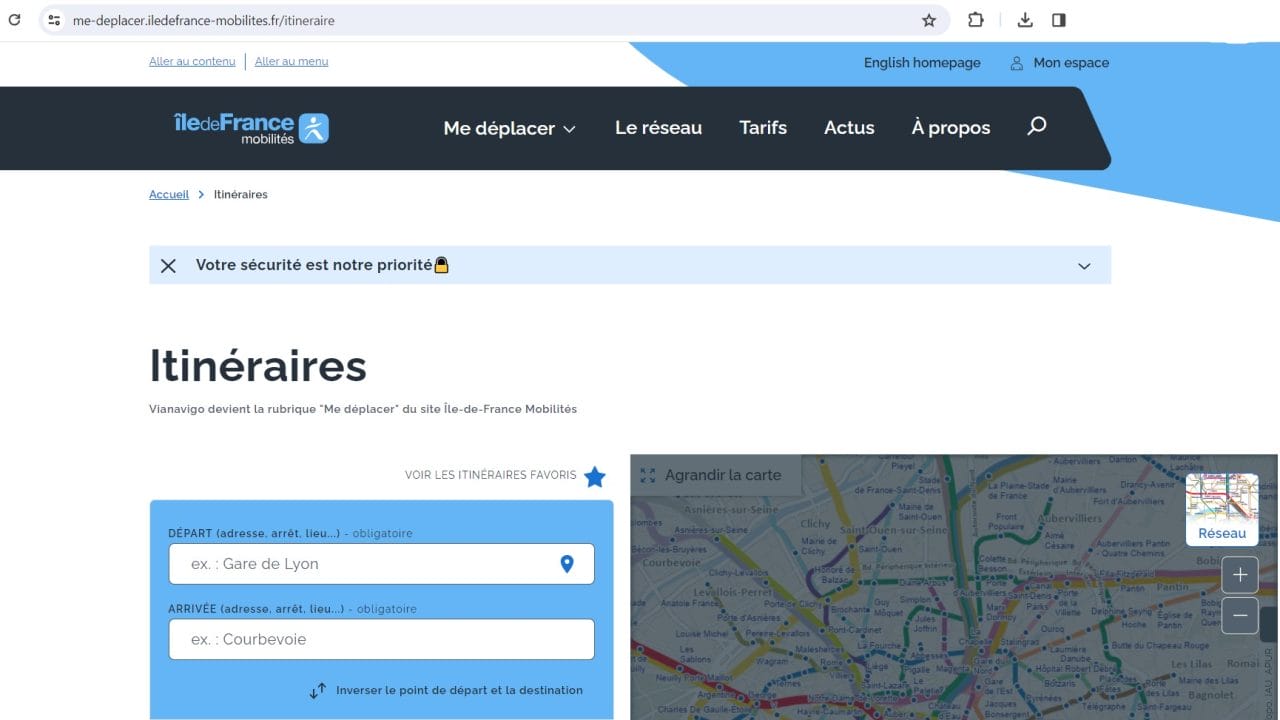Select the 'Réseau' map layer thumbnail
This screenshot has width=1280, height=720.
tap(1222, 508)
